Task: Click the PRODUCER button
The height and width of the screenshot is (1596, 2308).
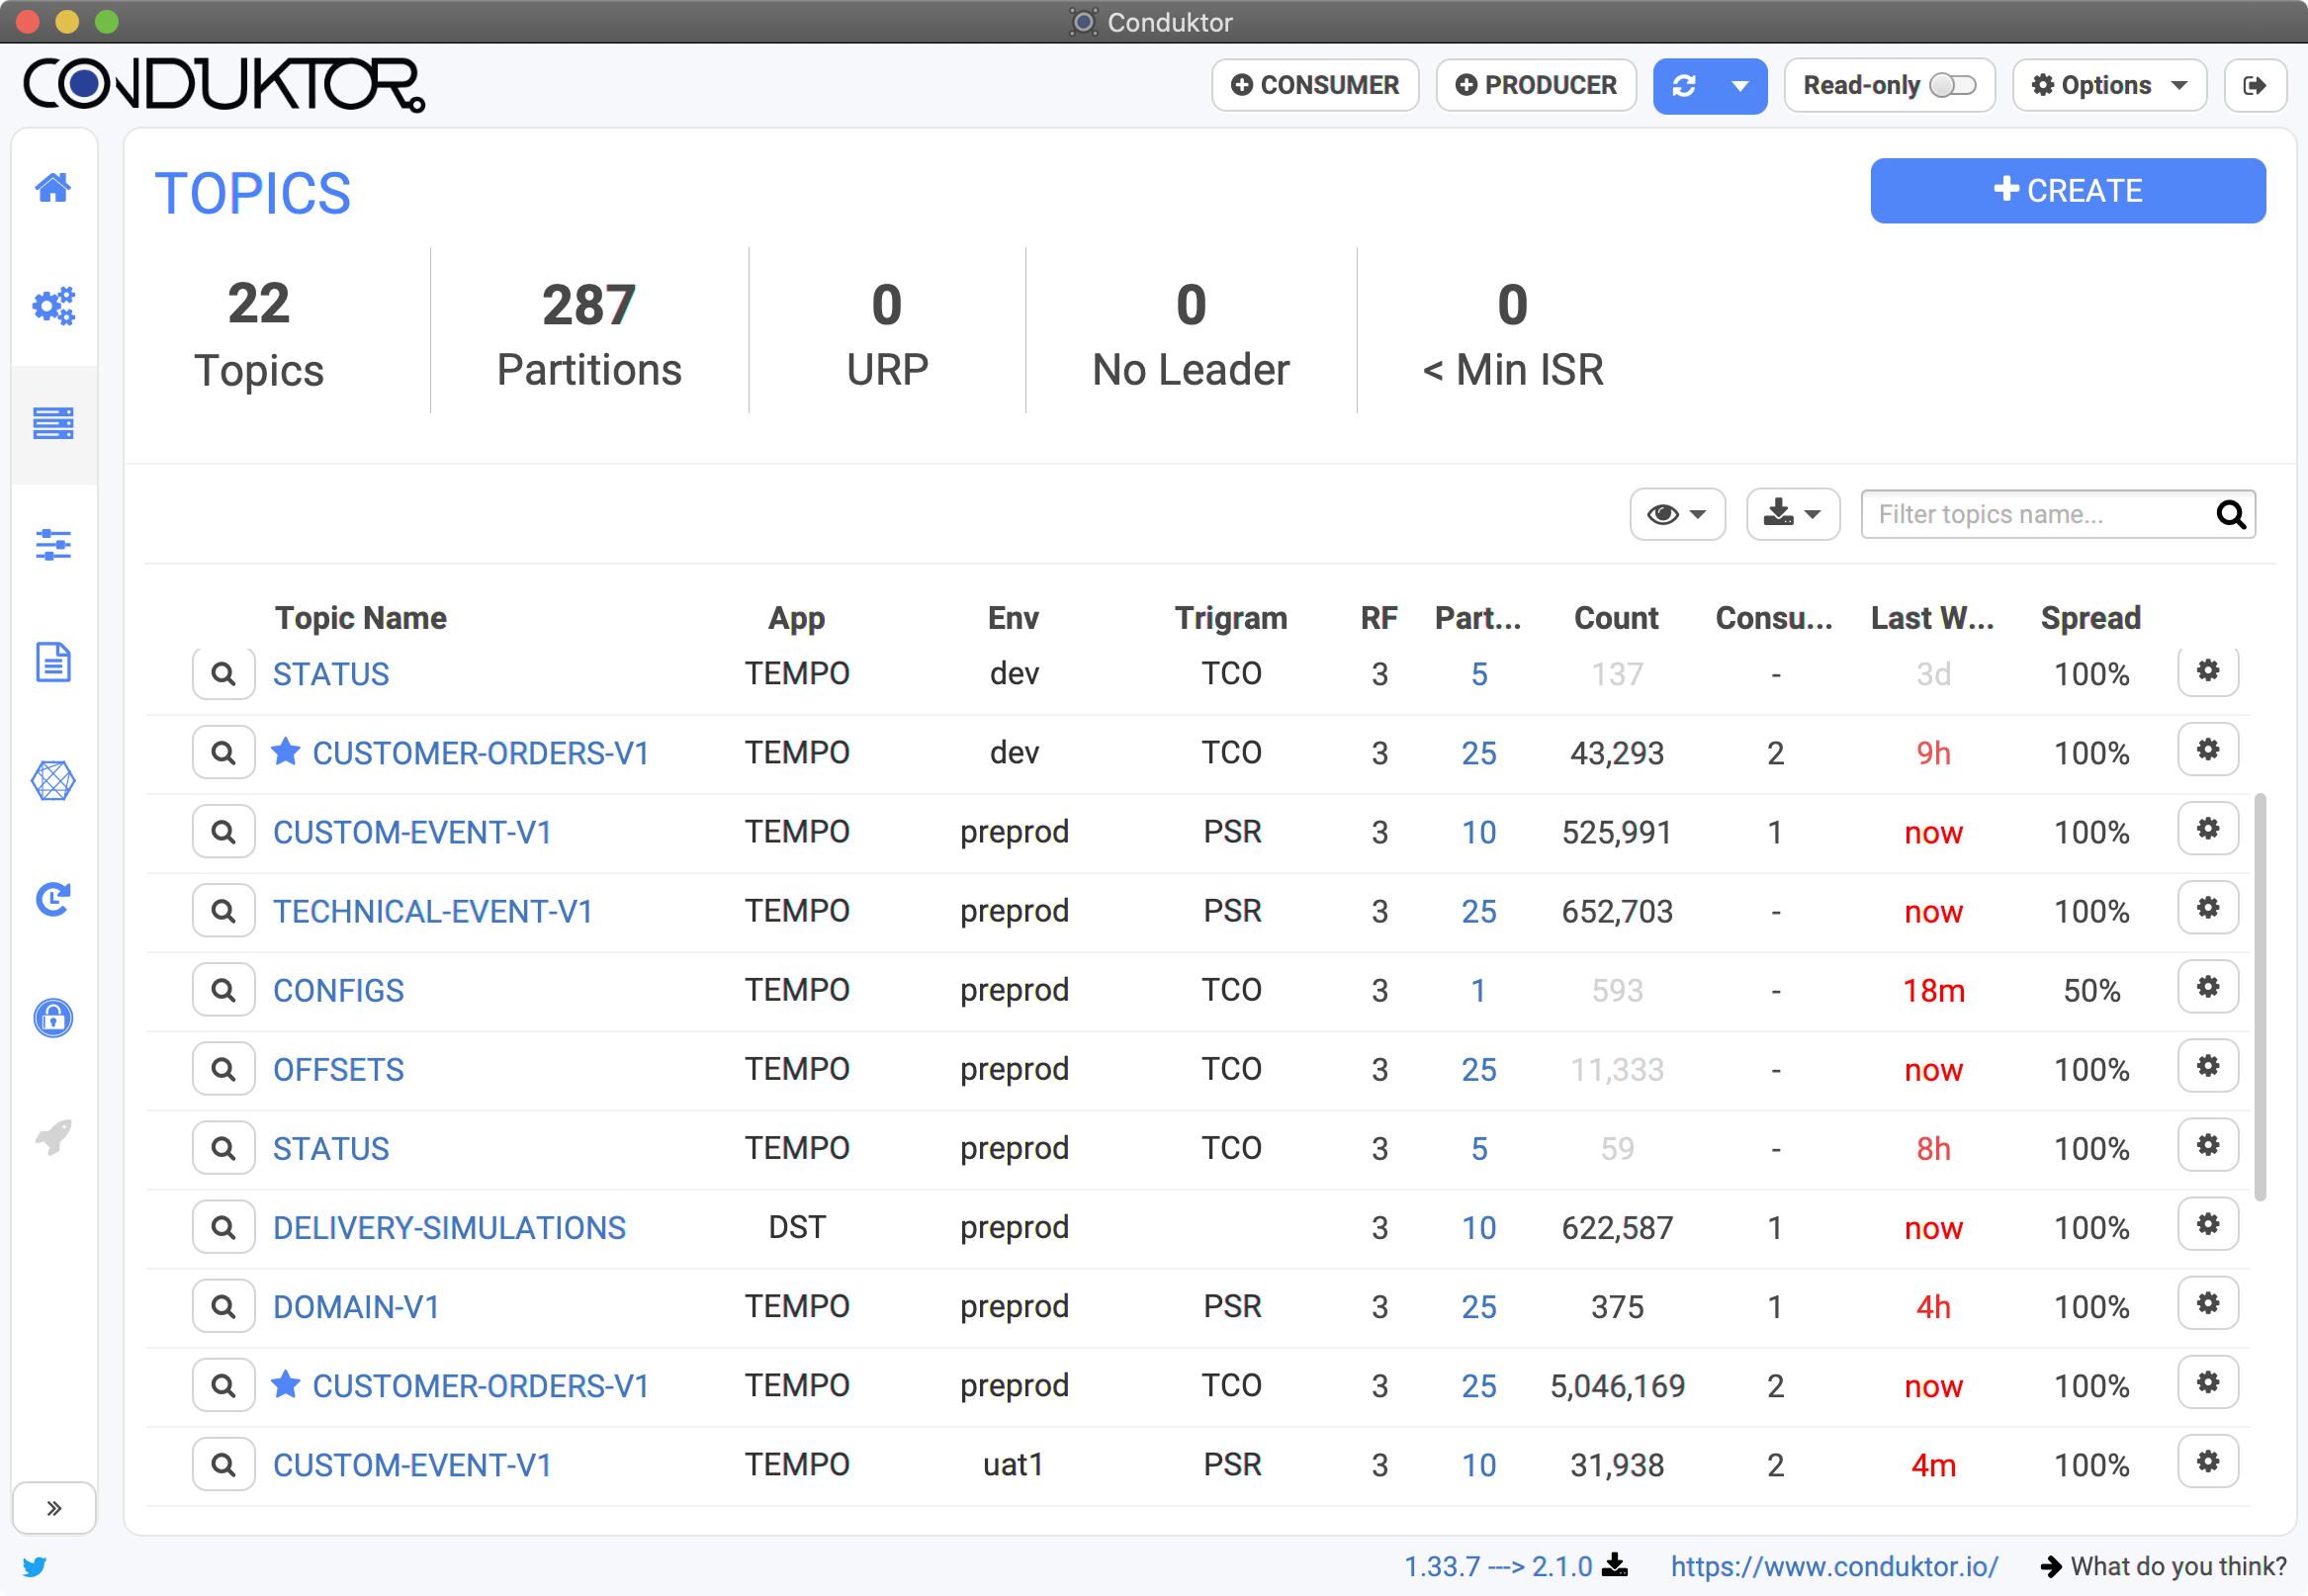Action: [x=1536, y=86]
